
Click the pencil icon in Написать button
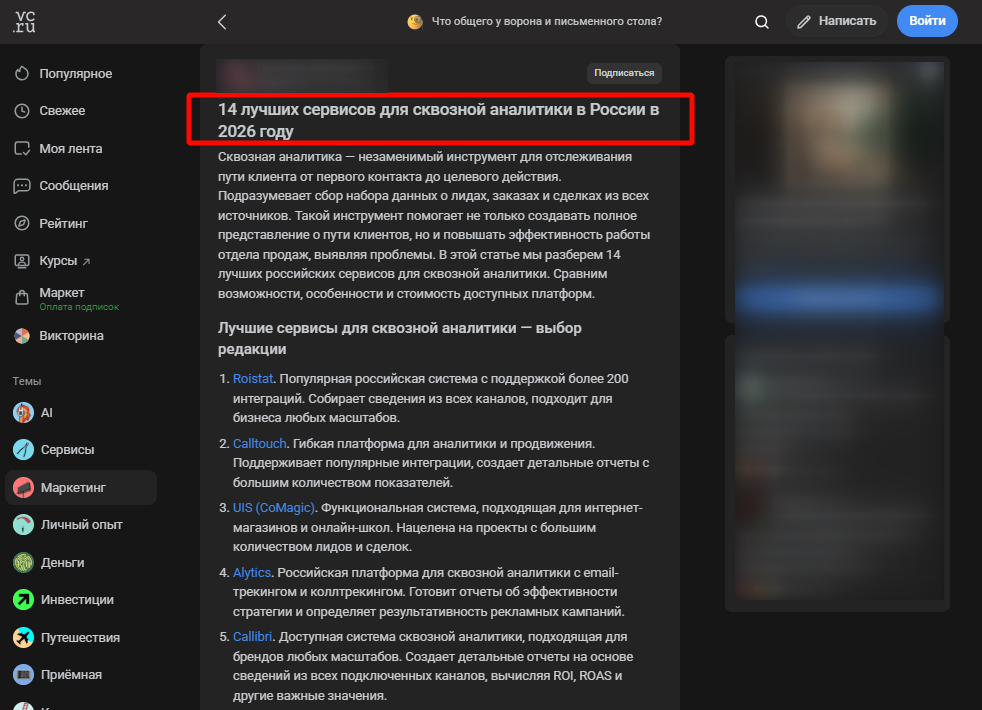804,22
